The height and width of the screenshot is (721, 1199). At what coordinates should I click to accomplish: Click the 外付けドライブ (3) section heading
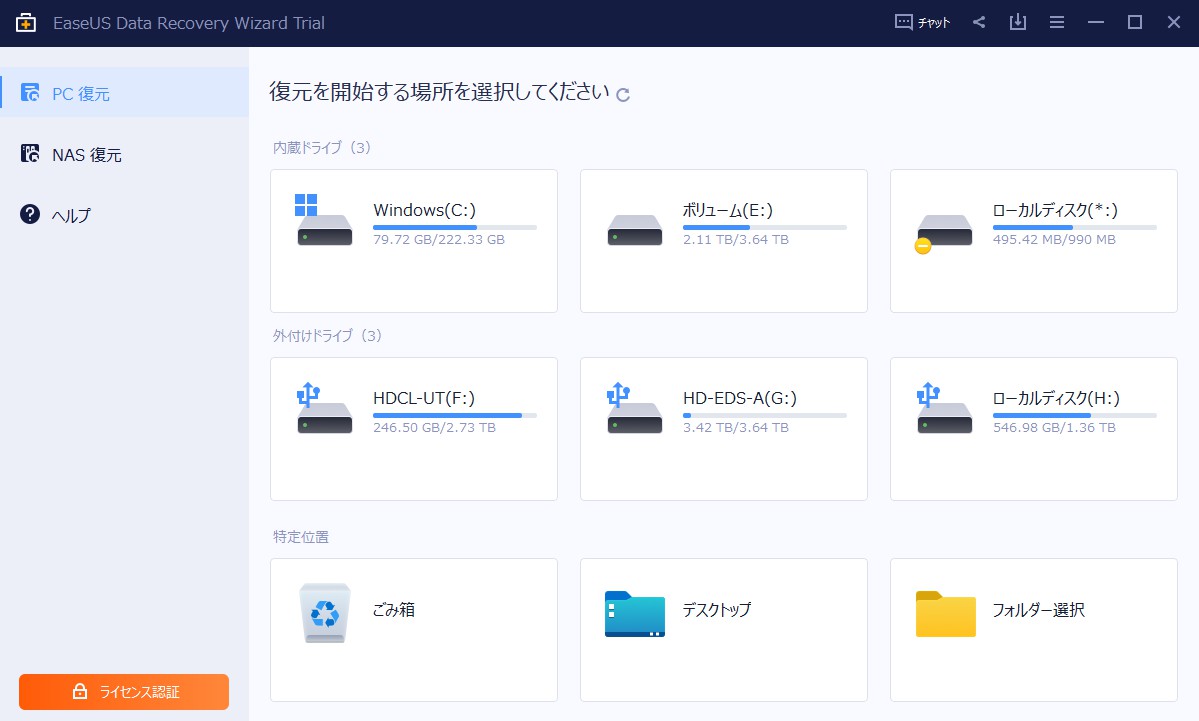[x=327, y=336]
